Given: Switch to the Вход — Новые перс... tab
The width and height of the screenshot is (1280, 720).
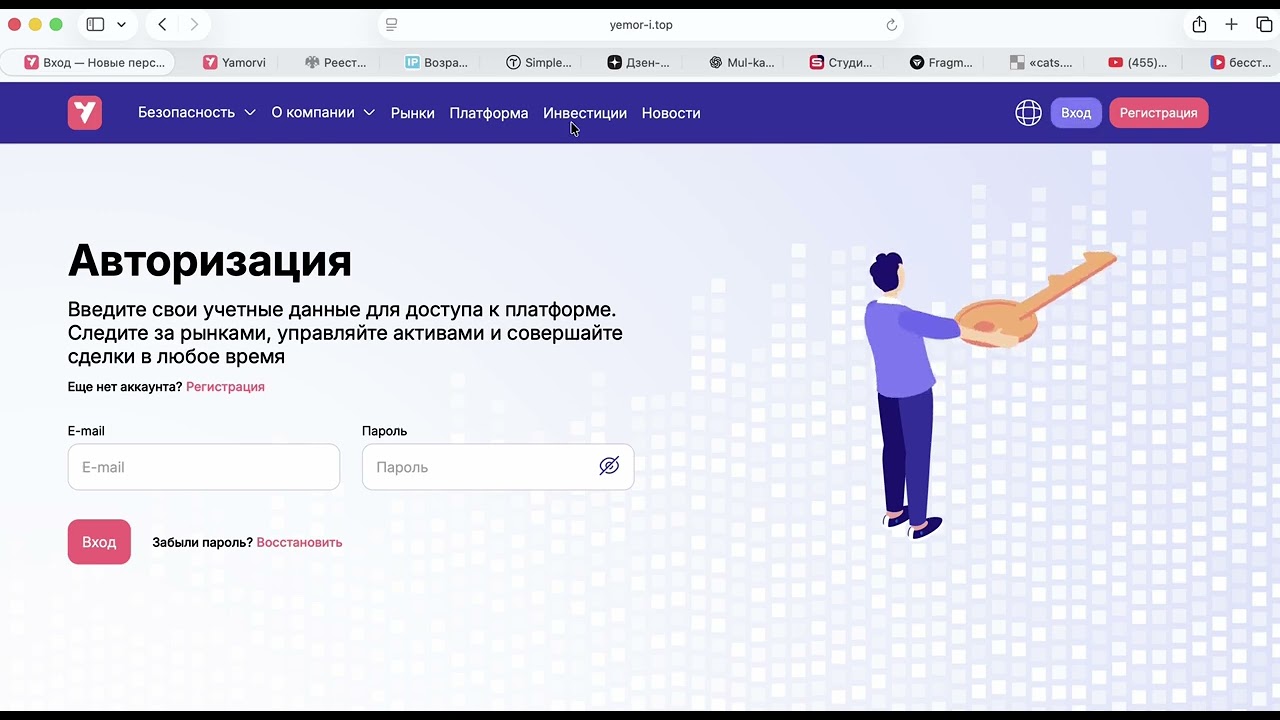Looking at the screenshot, I should click(88, 62).
